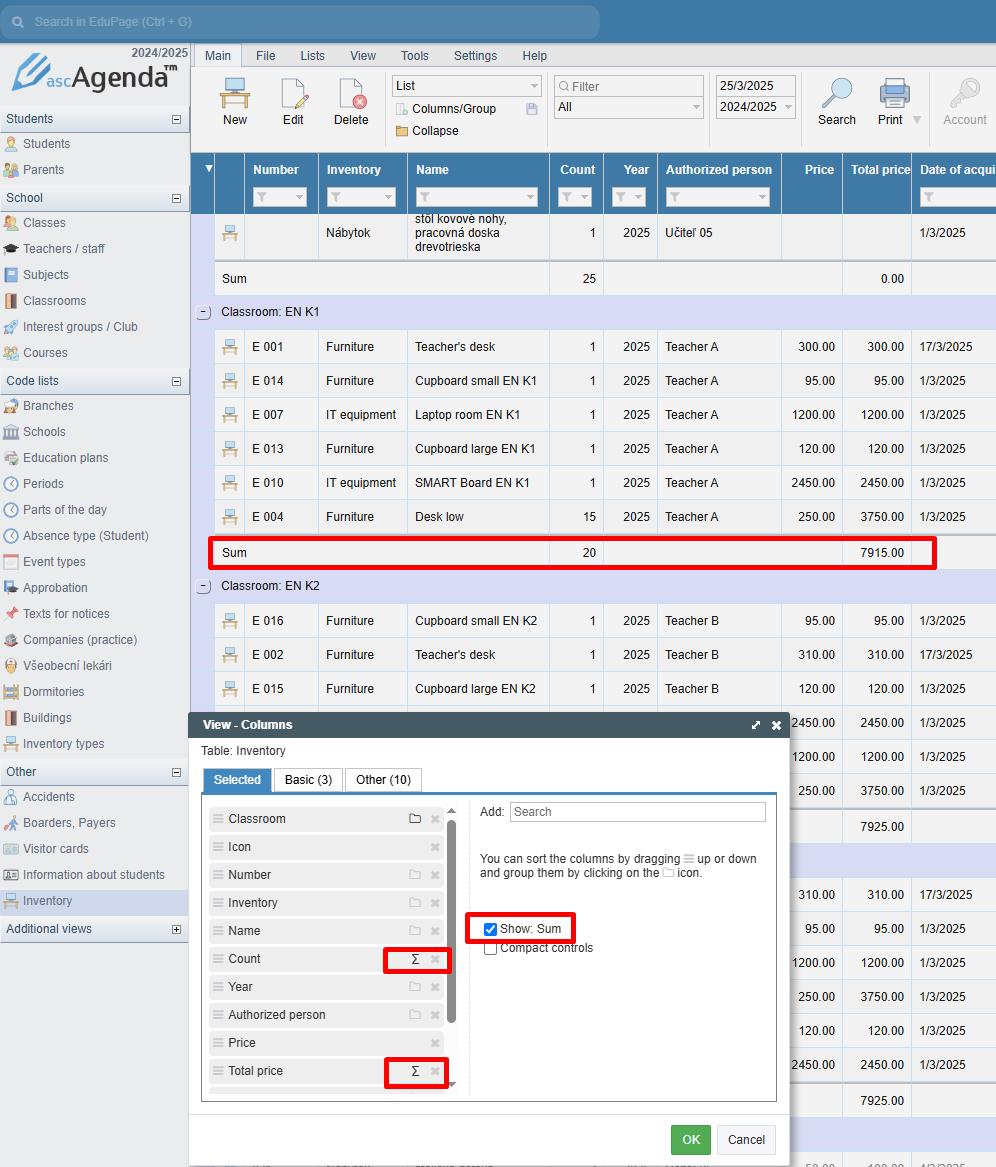
Task: Click the Sum sigma icon for Count
Action: [x=415, y=959]
